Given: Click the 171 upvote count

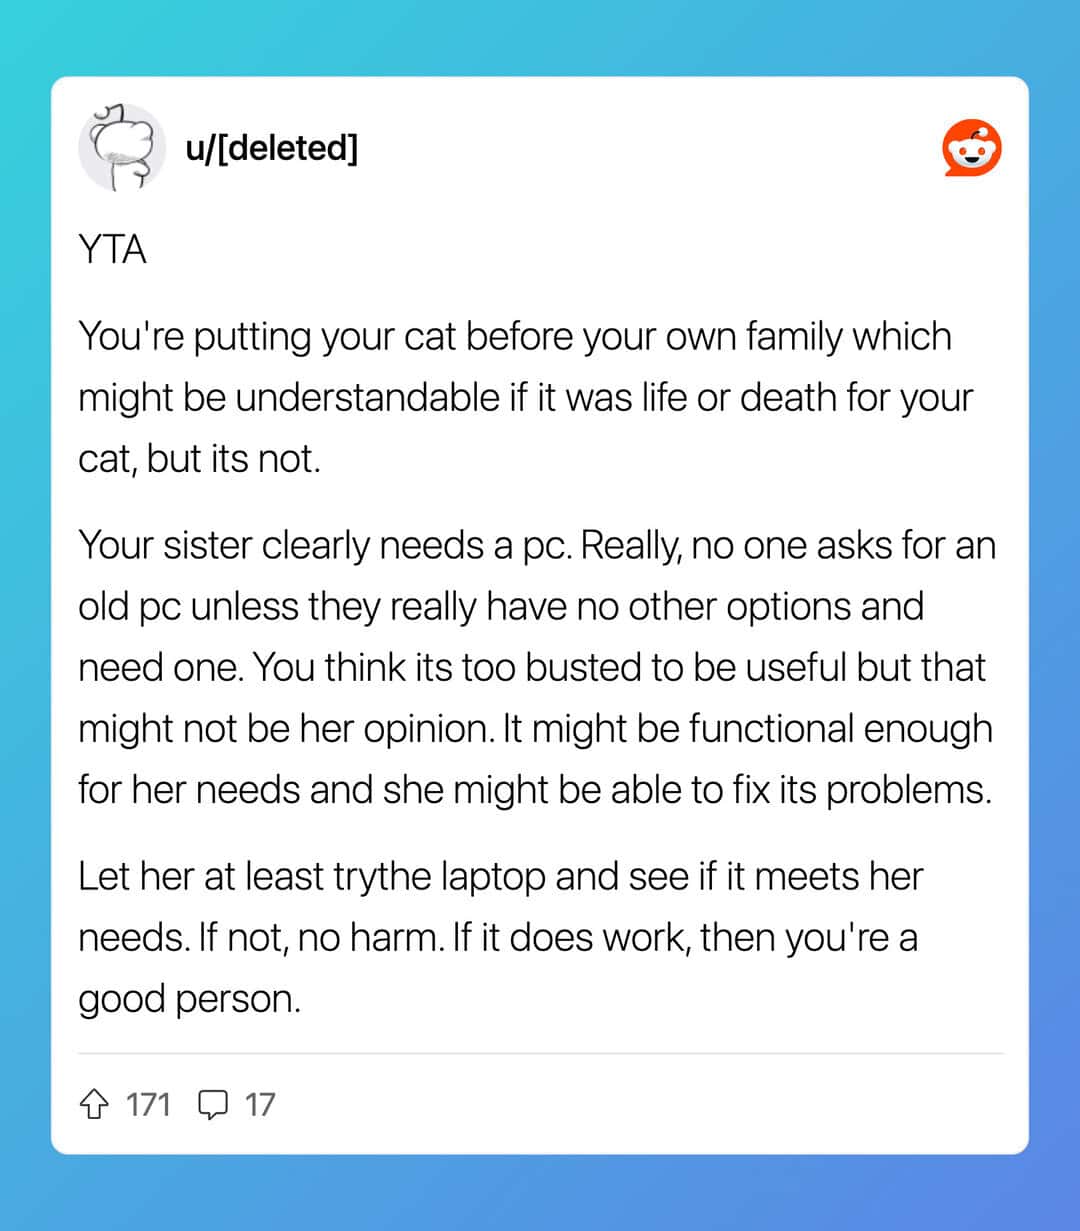Looking at the screenshot, I should click(x=148, y=1105).
